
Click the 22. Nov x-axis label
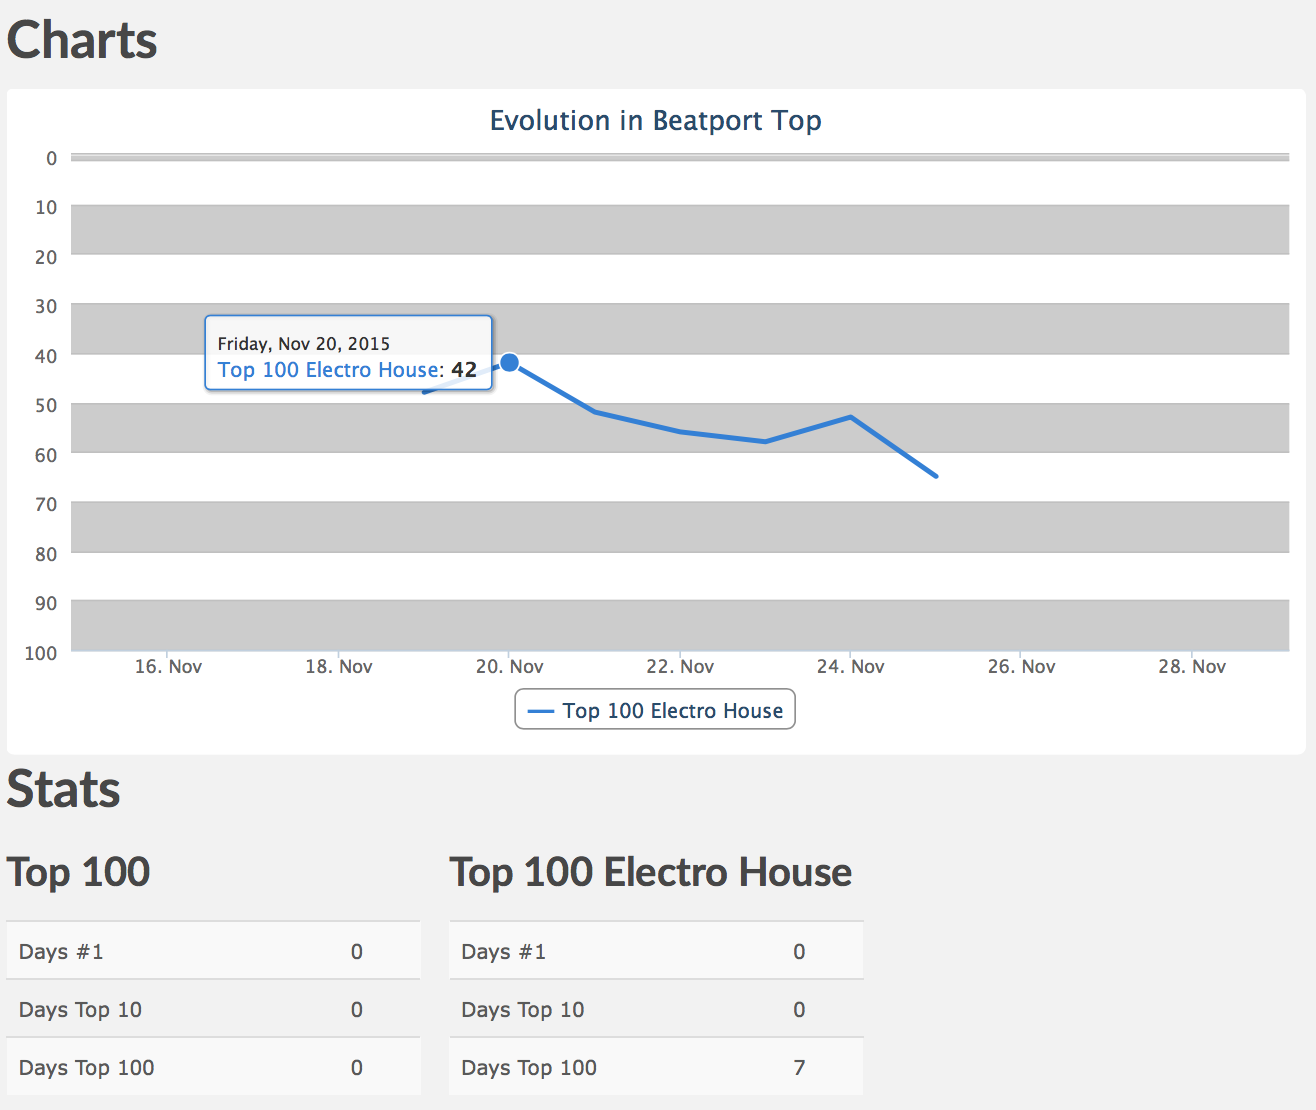coord(680,667)
